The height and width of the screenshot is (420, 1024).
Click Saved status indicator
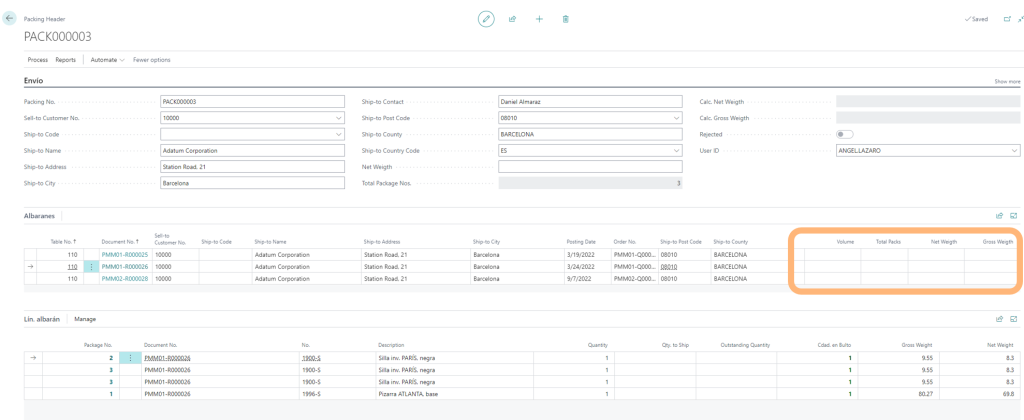click(976, 20)
